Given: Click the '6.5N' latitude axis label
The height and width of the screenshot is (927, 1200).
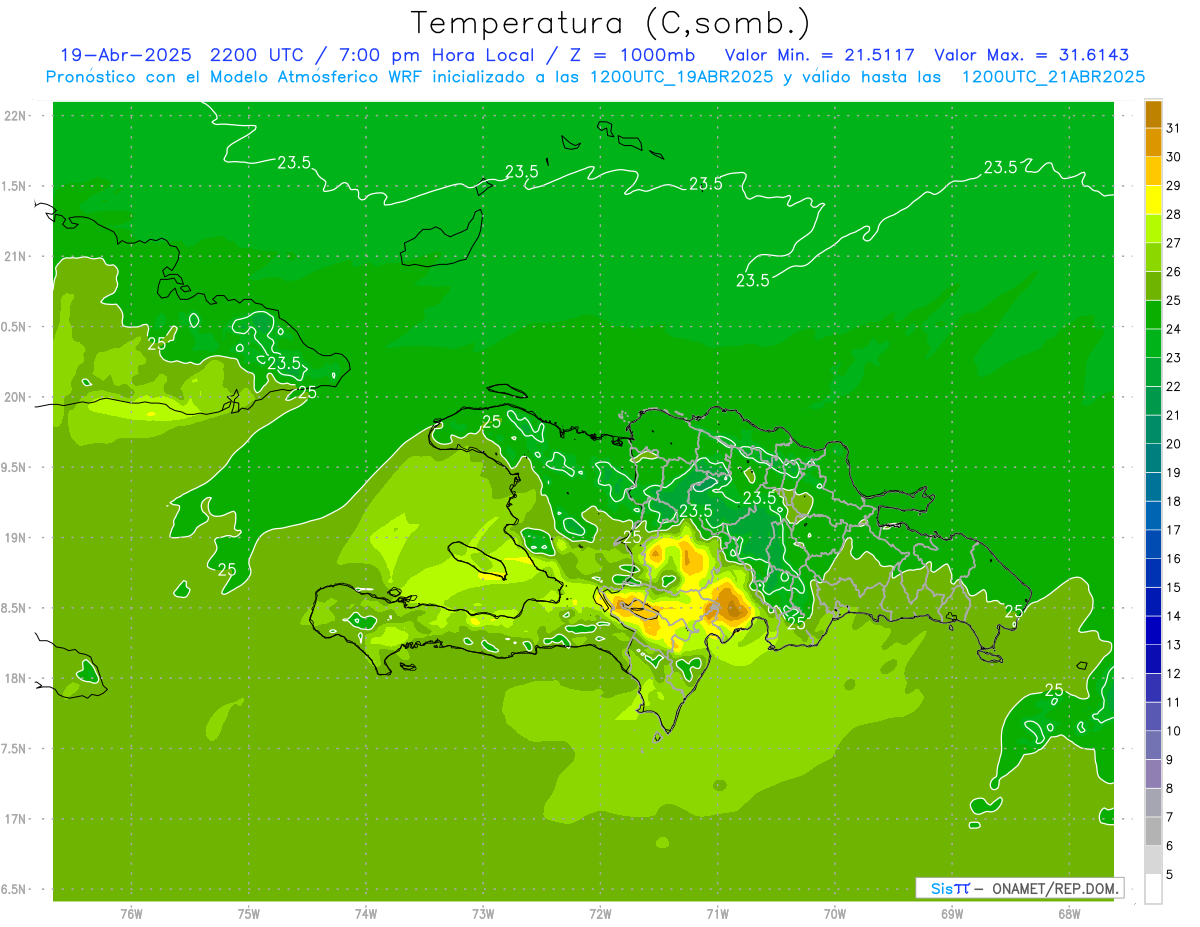Looking at the screenshot, I should (x=15, y=890).
